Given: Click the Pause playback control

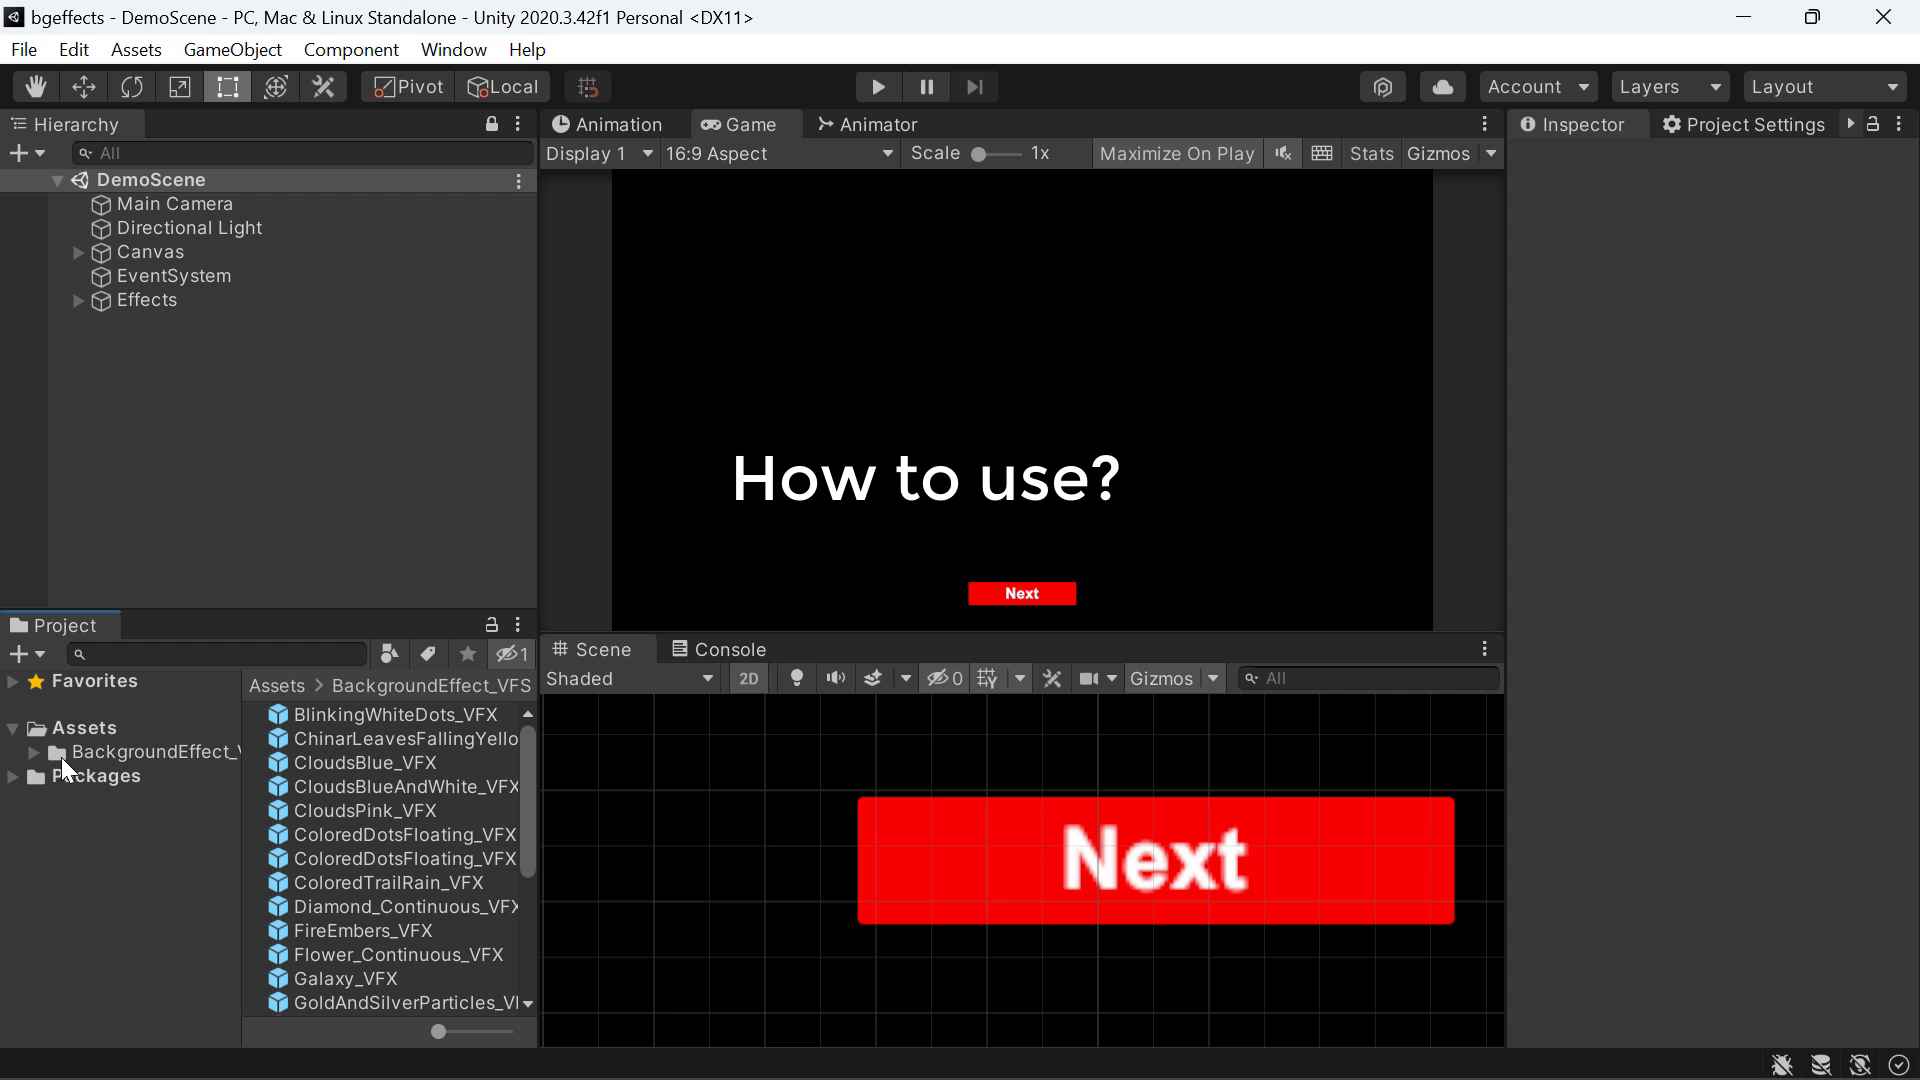Looking at the screenshot, I should 927,86.
